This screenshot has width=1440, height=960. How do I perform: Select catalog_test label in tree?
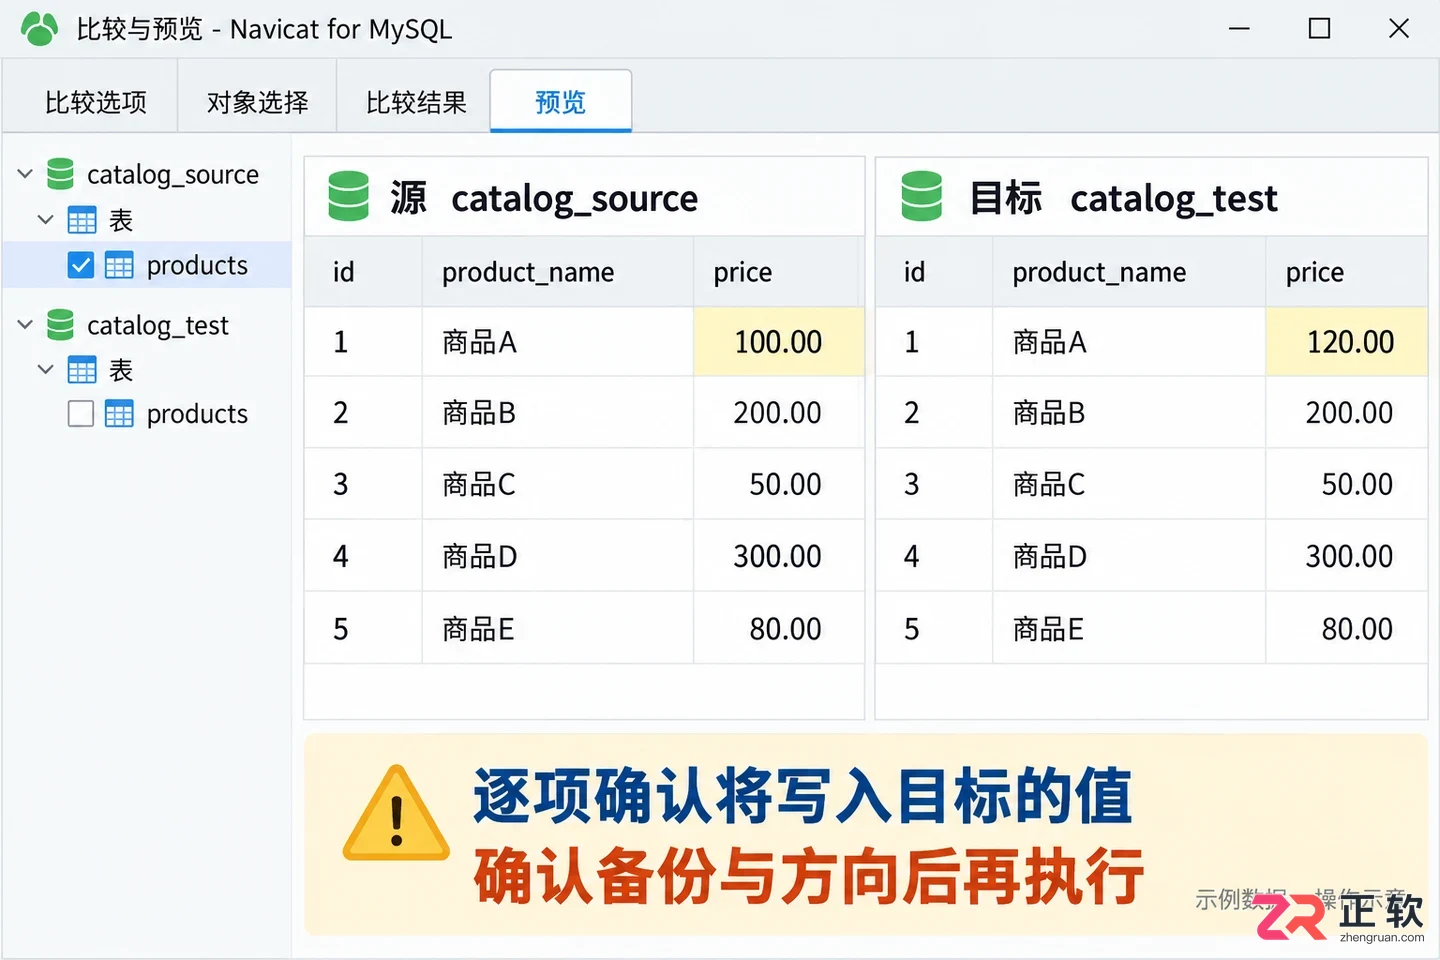click(158, 325)
